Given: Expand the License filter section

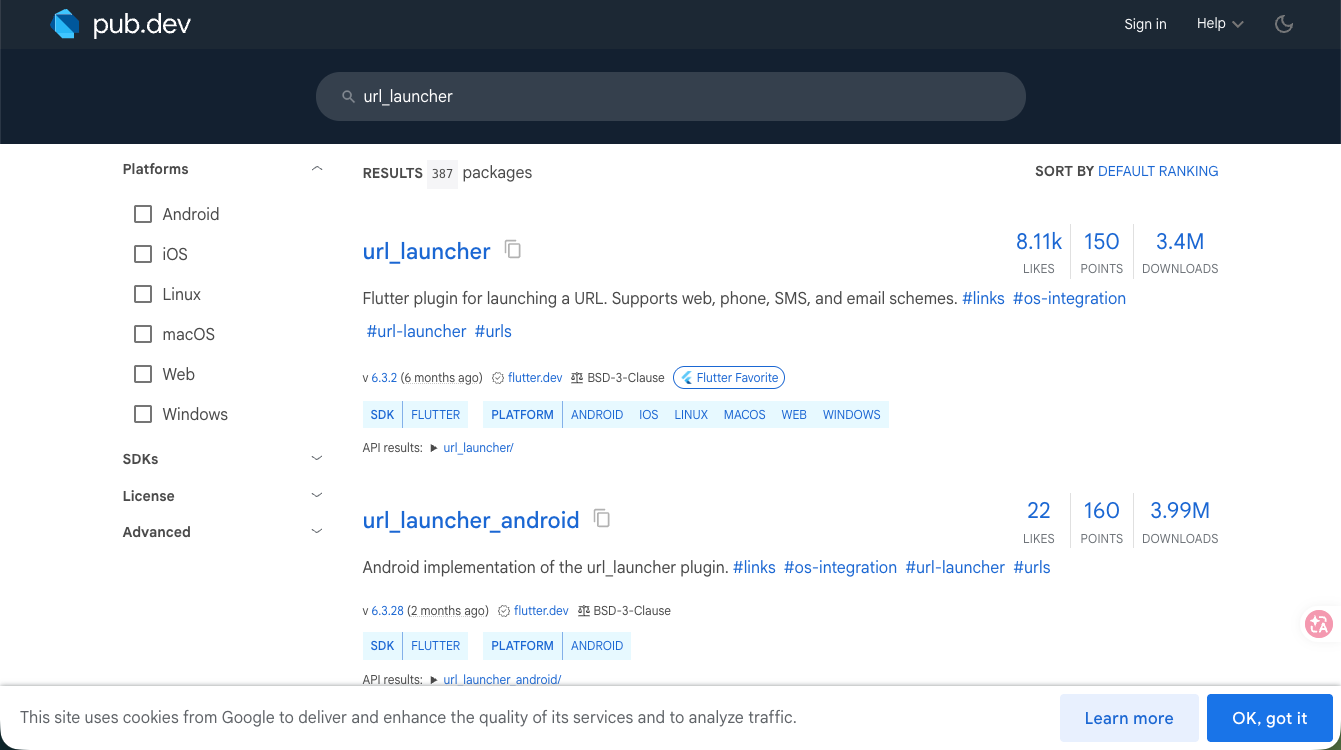Looking at the screenshot, I should click(317, 496).
